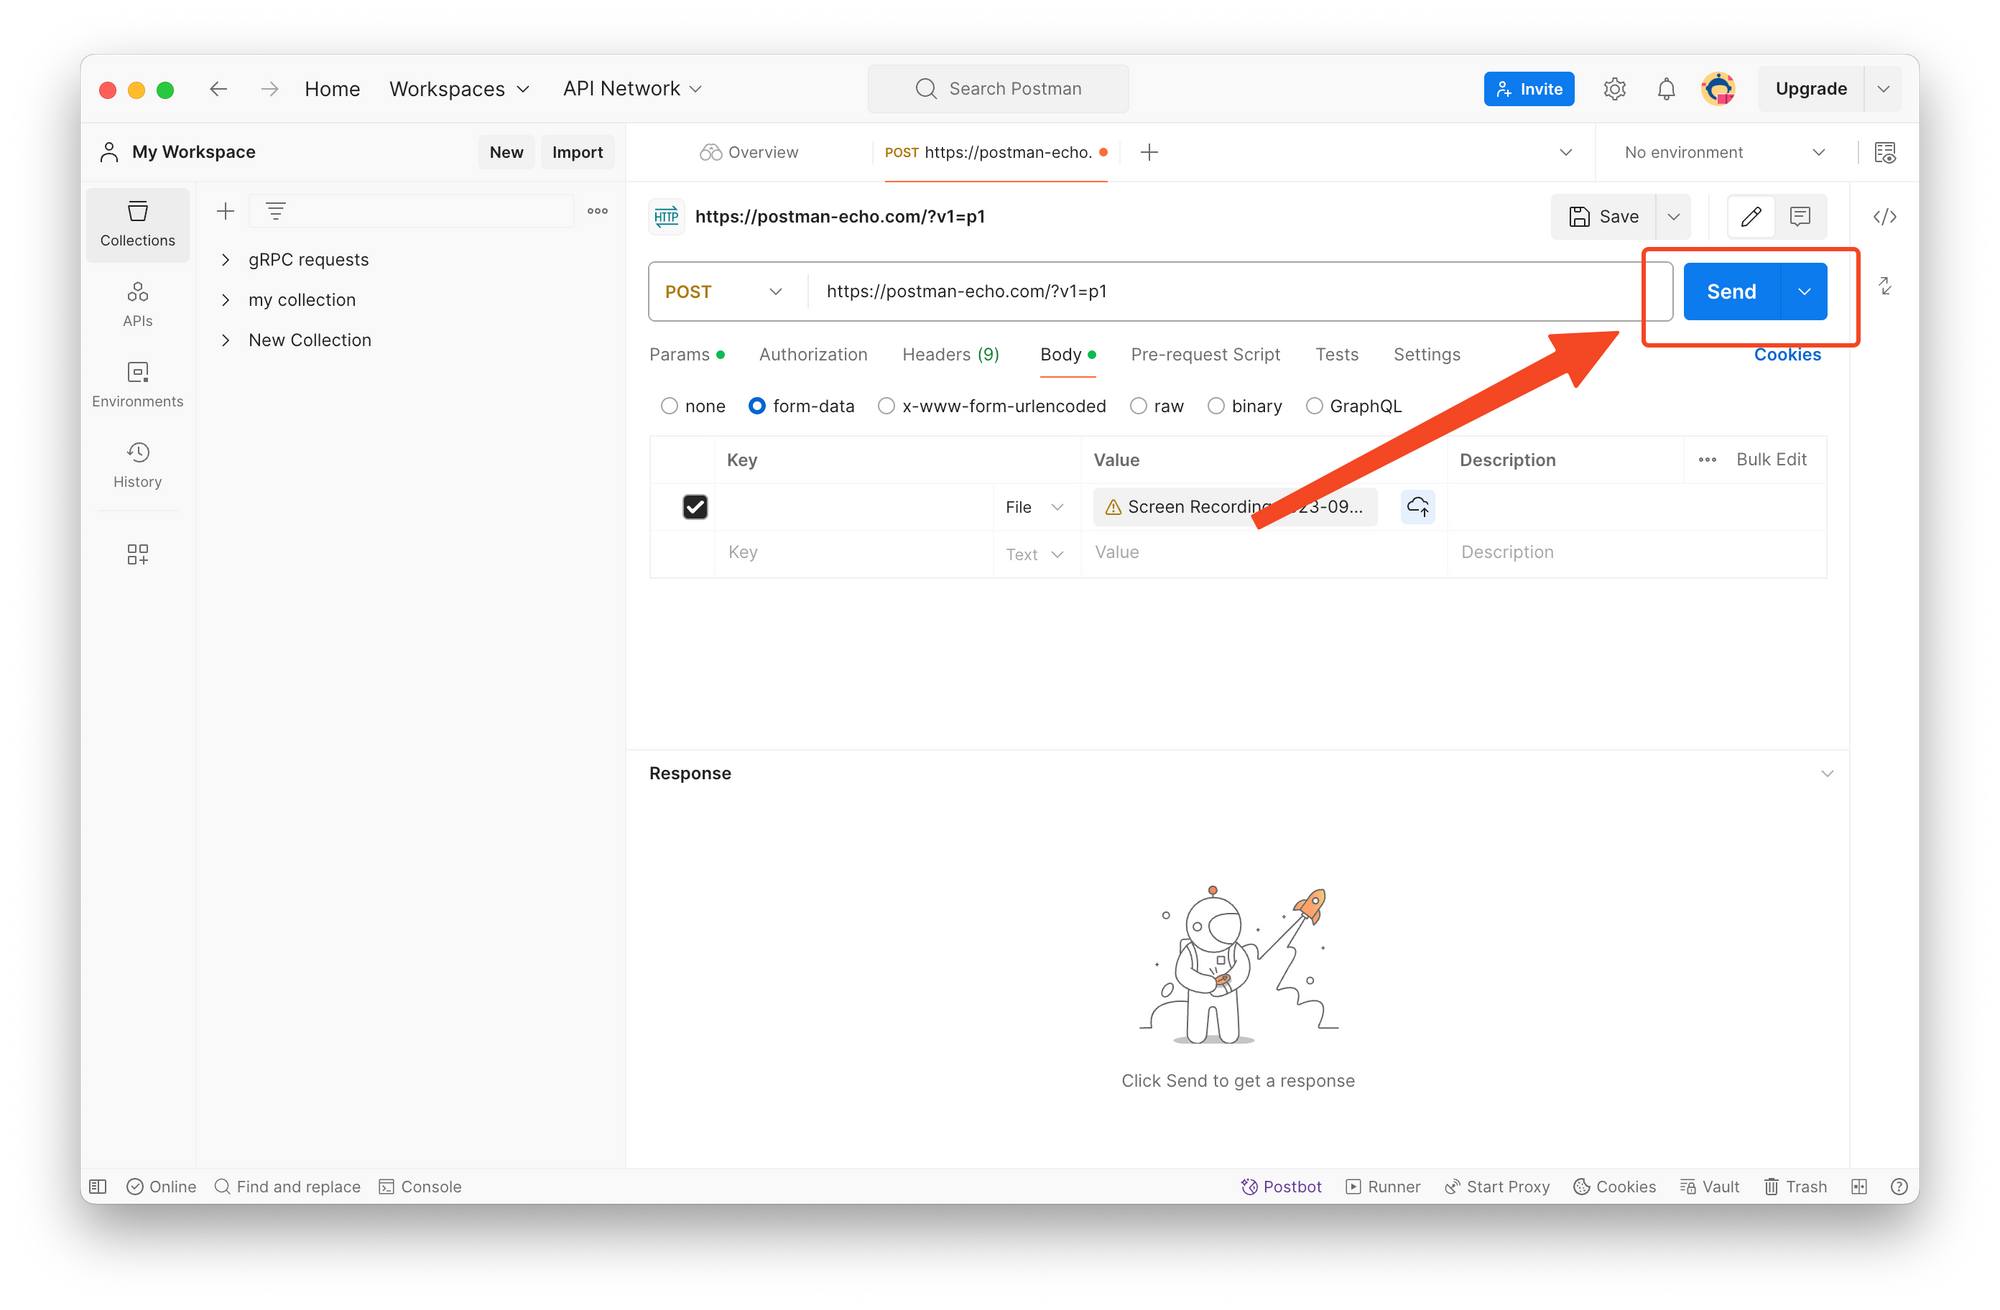Open the environment quick look icon
2000x1310 pixels.
1885,152
